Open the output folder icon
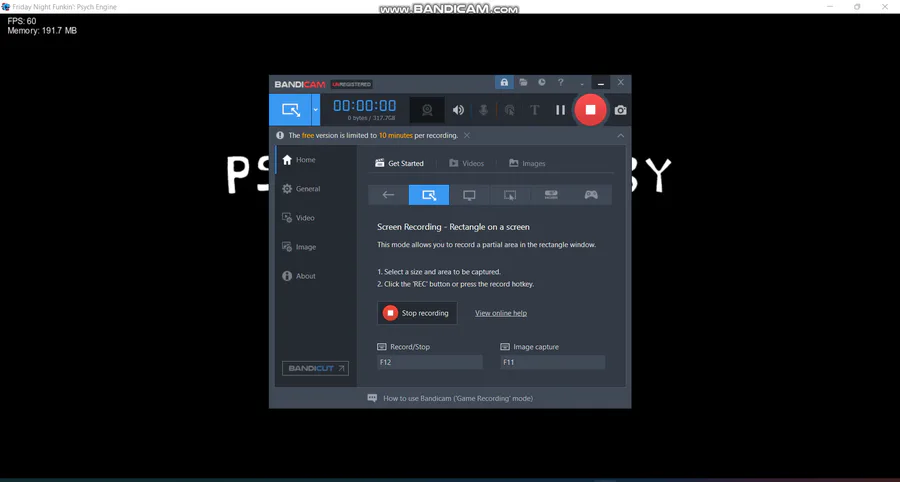 (523, 83)
